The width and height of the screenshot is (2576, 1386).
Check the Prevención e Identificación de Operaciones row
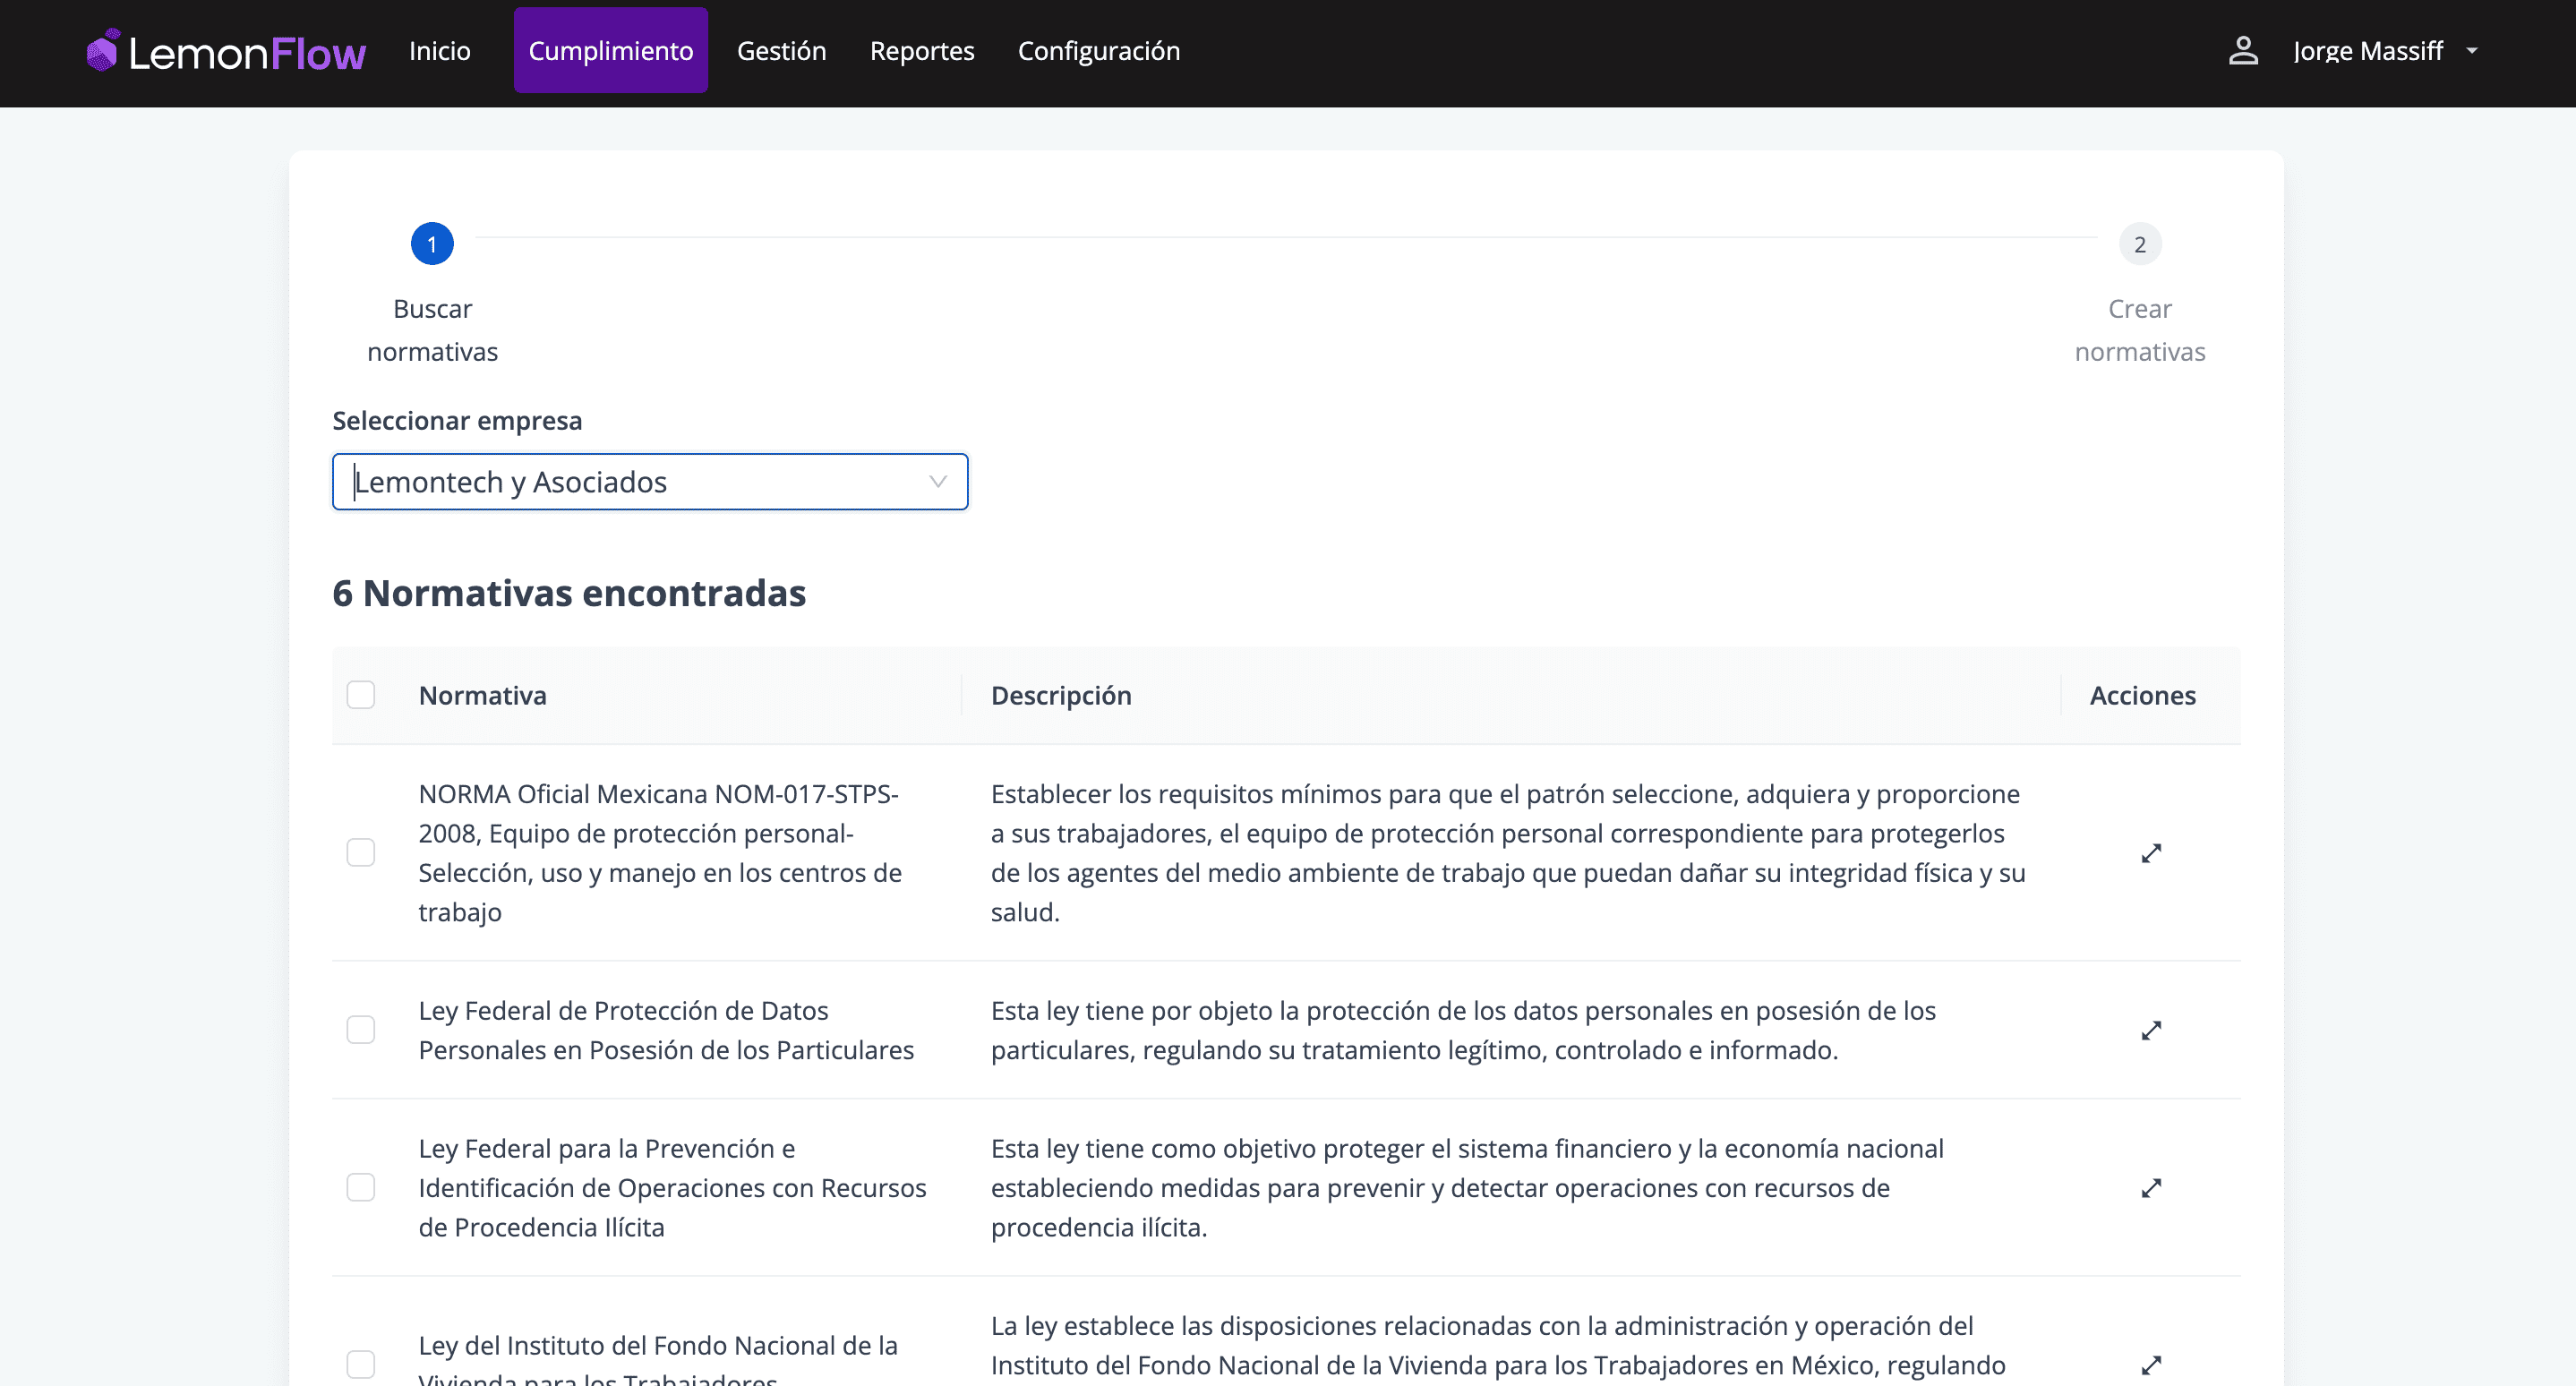click(360, 1187)
